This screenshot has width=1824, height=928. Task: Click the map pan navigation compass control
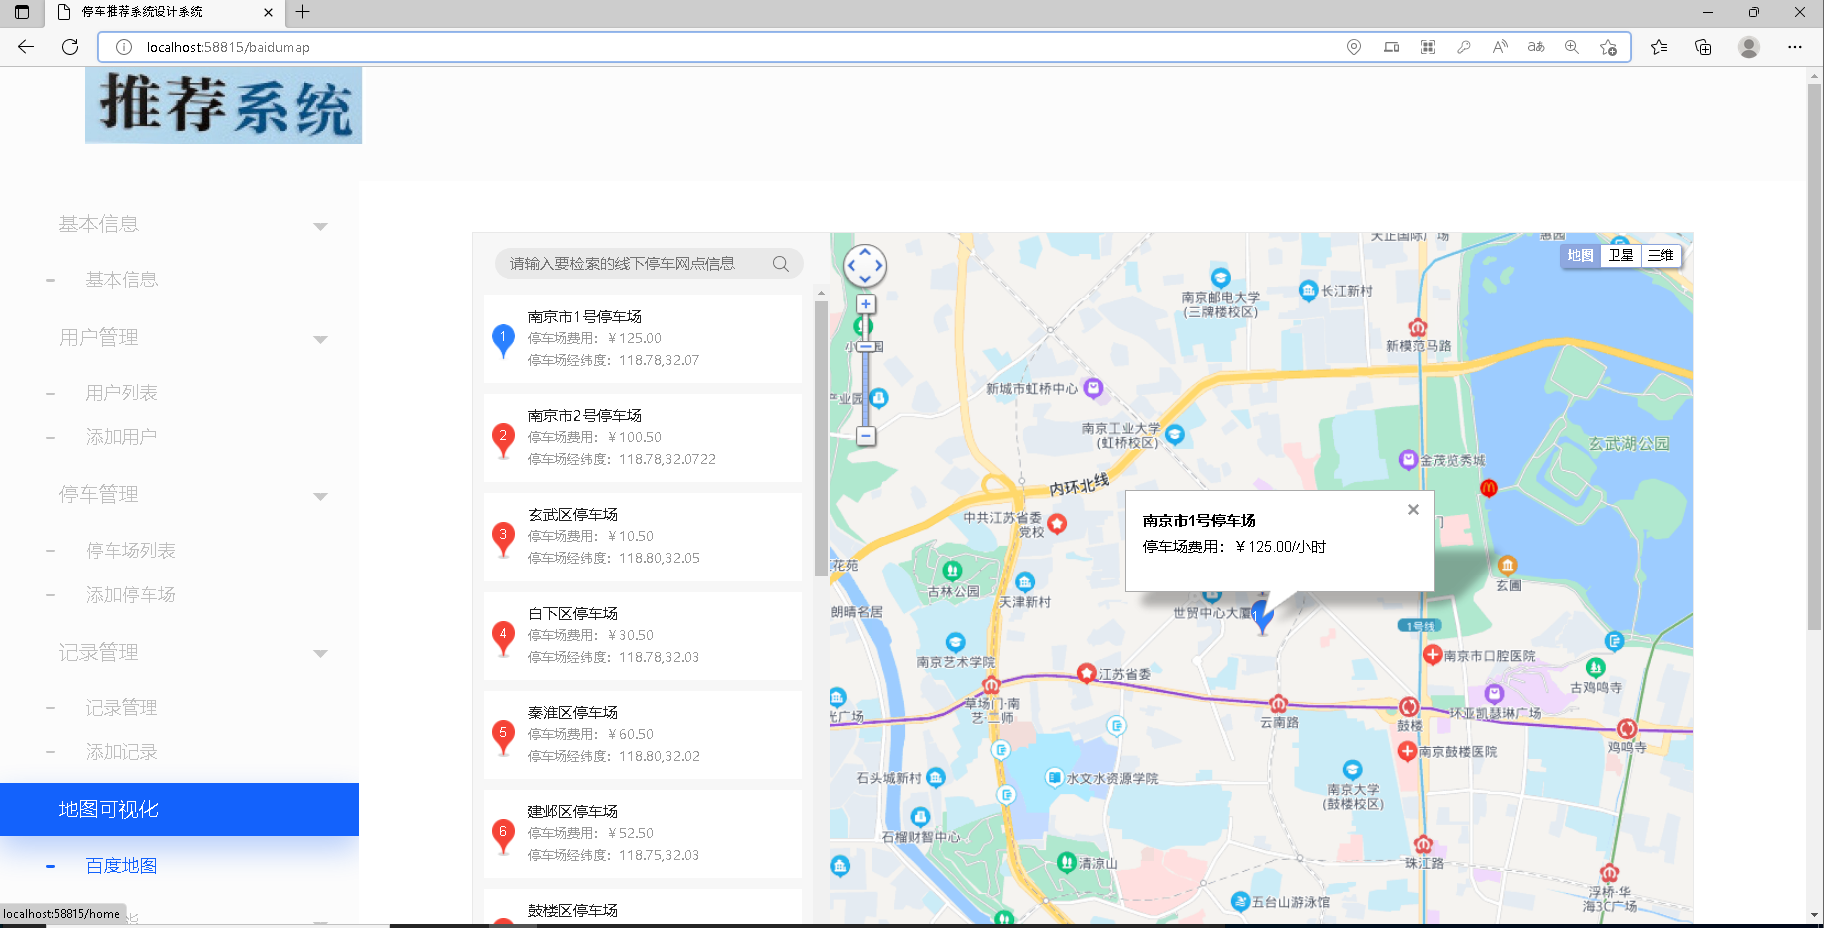point(865,266)
